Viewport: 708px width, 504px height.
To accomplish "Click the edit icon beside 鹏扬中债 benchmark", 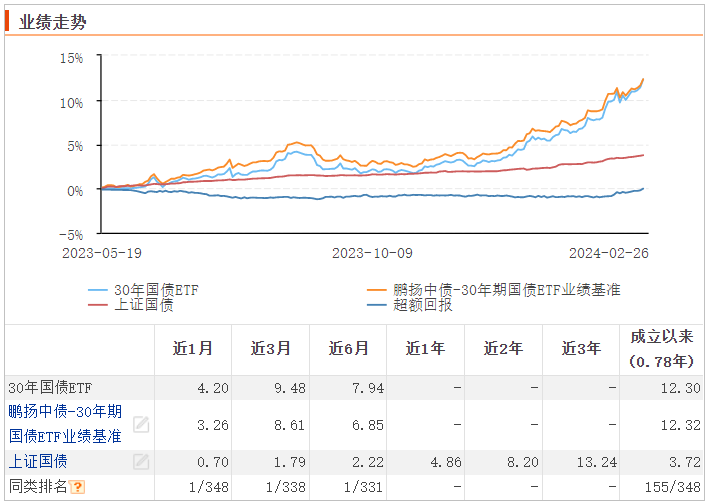I will 141,424.
